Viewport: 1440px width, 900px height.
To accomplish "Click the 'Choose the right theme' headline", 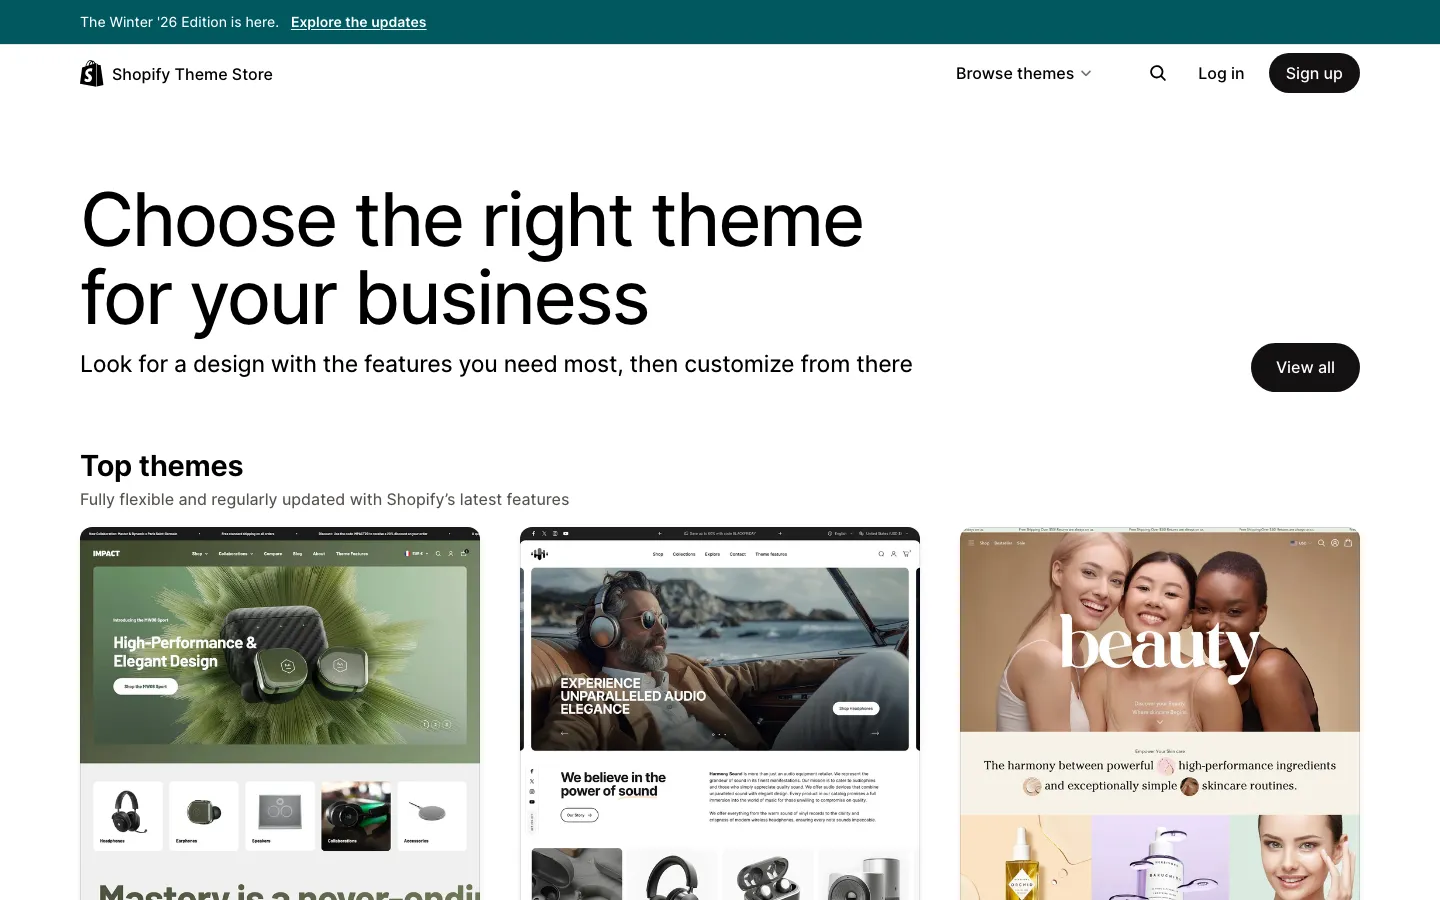I will coord(472,259).
